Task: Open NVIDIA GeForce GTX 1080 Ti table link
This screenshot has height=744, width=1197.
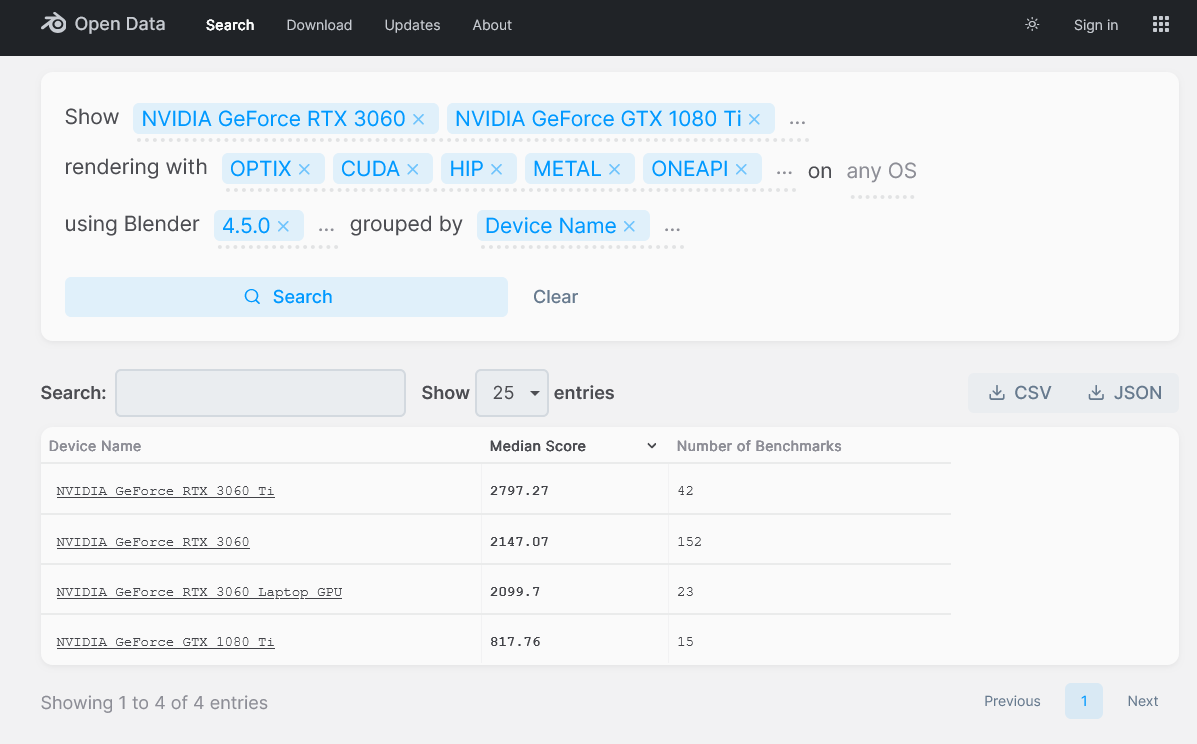Action: point(165,643)
